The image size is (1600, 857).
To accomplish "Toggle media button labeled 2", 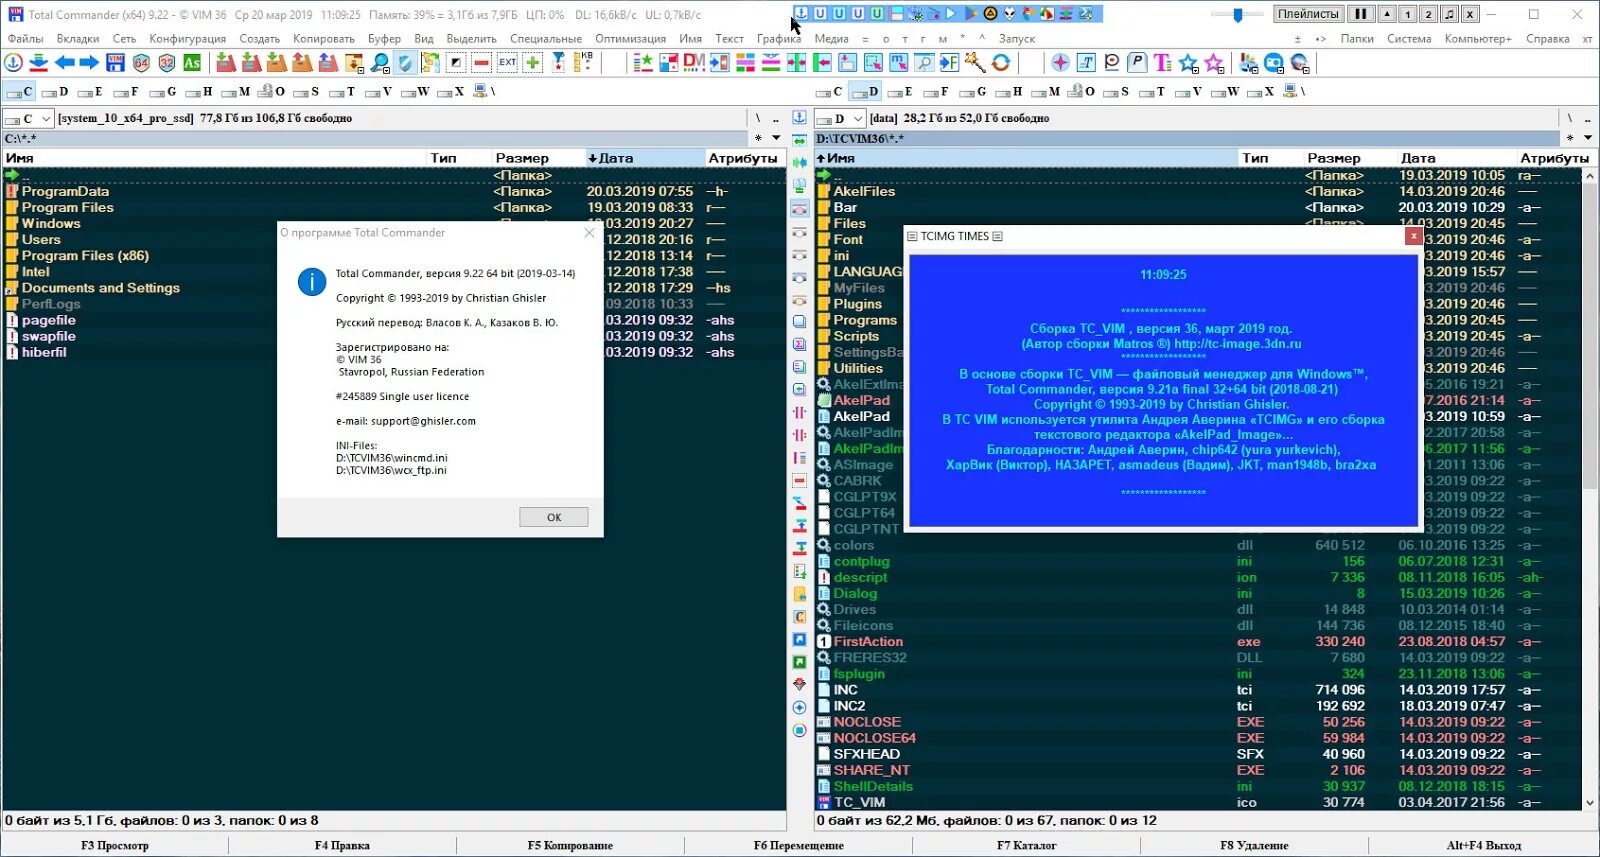I will 1429,14.
